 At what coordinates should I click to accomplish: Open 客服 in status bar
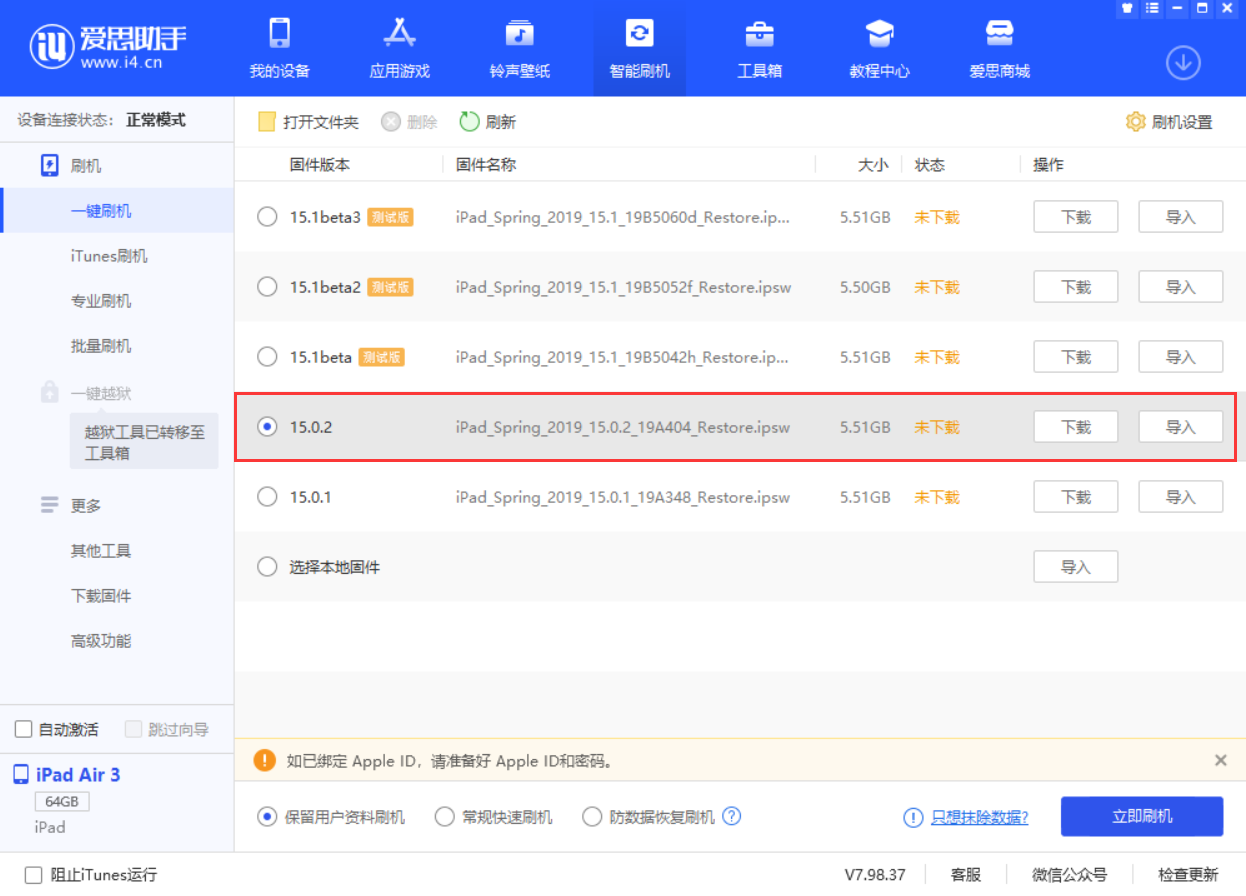pos(965,875)
